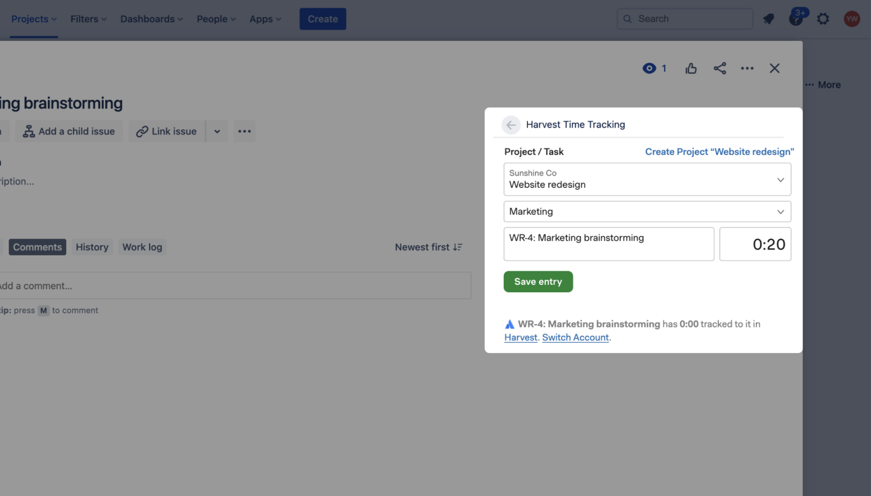Click the 0:20 time field
Viewport: 871px width, 496px height.
pyautogui.click(x=755, y=244)
